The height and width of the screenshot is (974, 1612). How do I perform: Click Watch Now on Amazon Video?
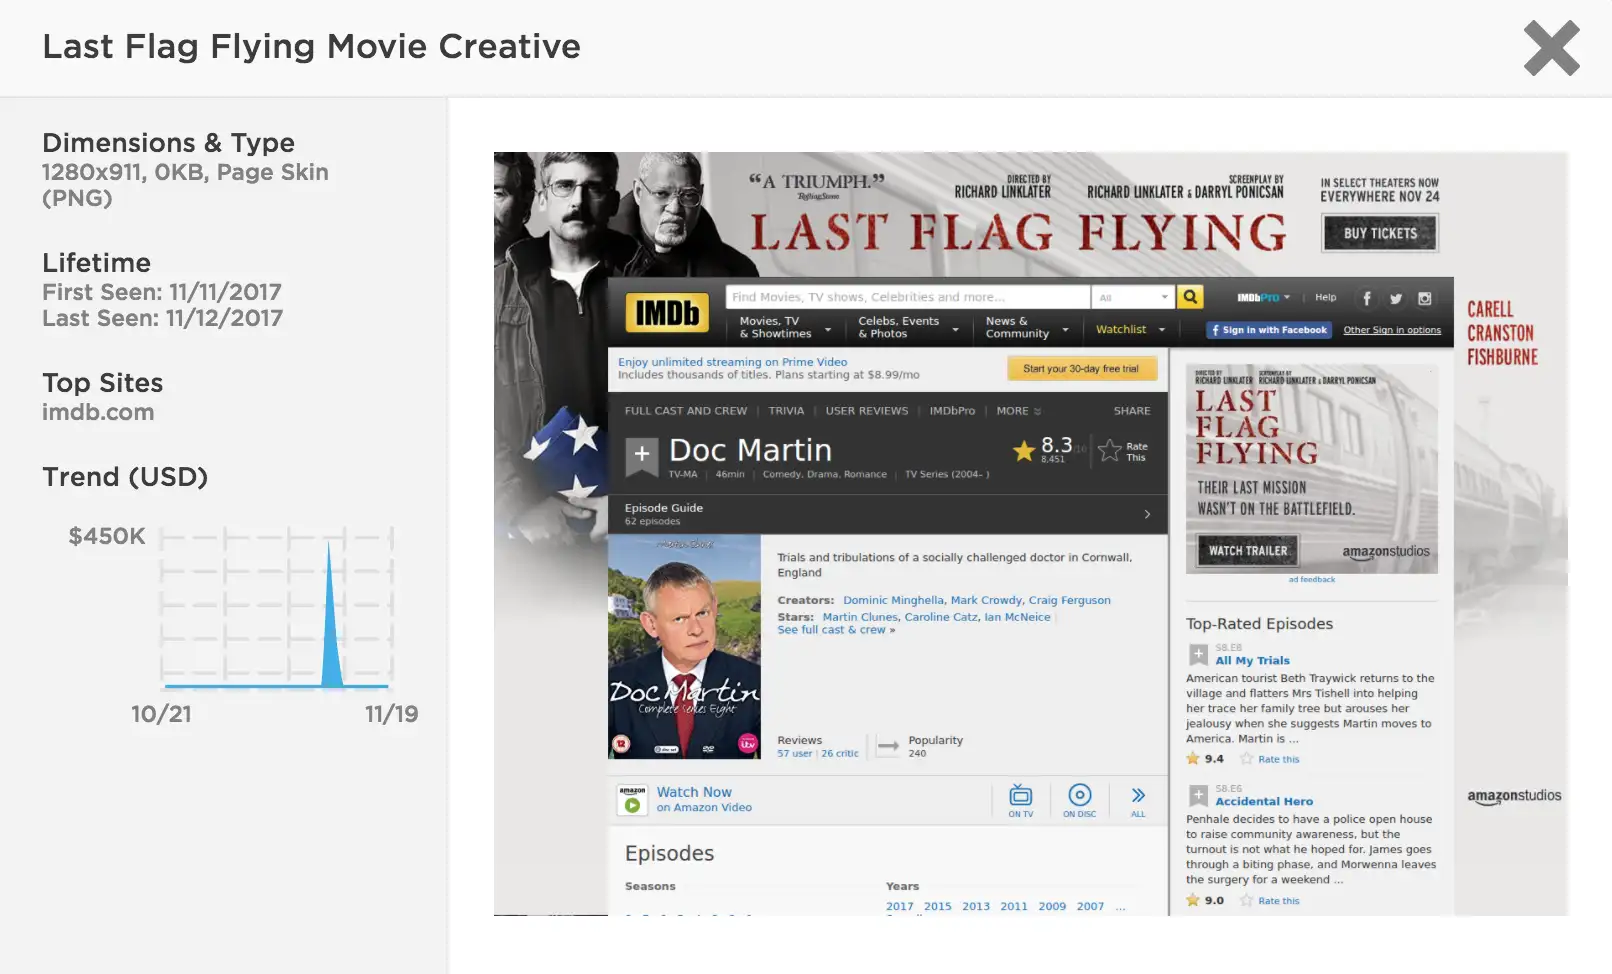(704, 799)
